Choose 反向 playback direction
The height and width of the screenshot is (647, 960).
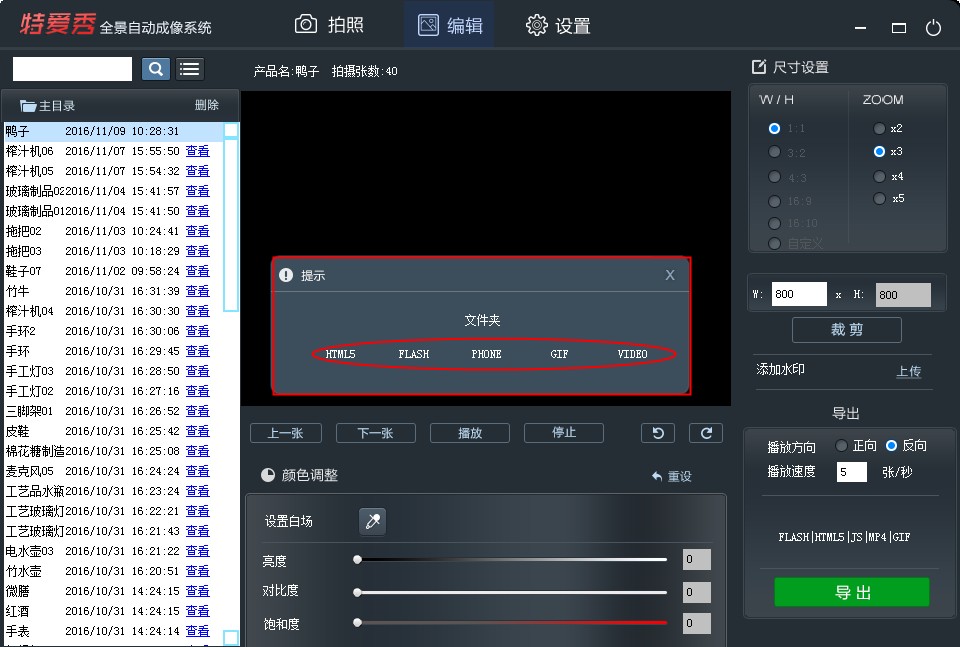tap(891, 446)
